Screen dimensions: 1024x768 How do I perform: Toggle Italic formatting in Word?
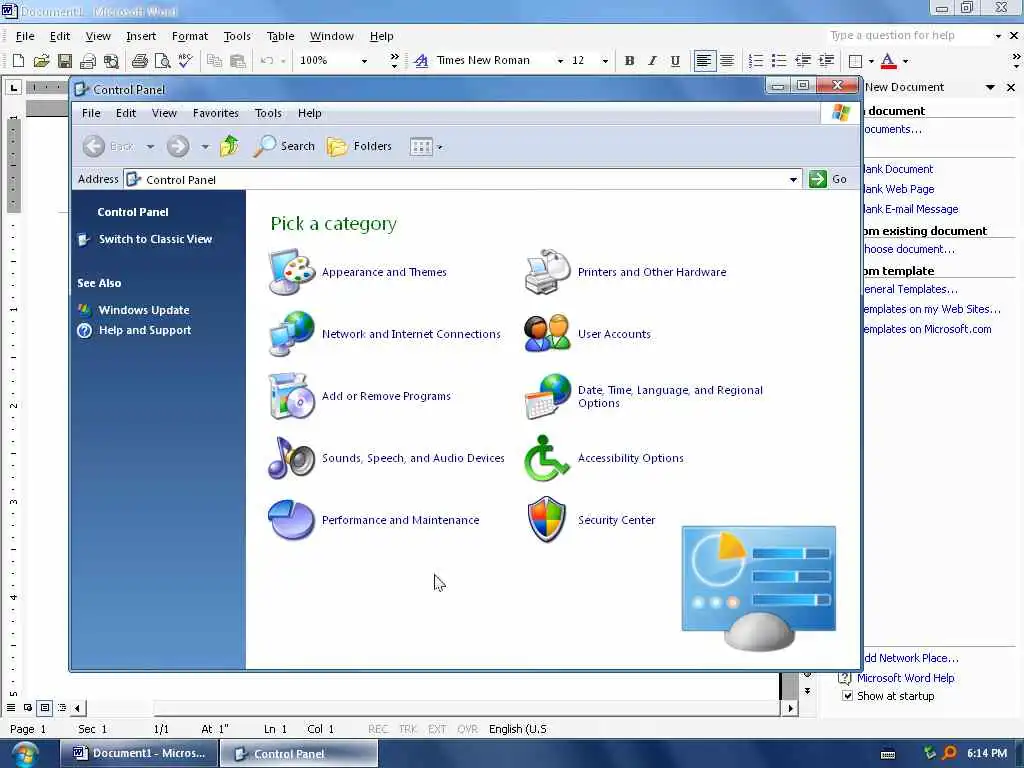(652, 61)
